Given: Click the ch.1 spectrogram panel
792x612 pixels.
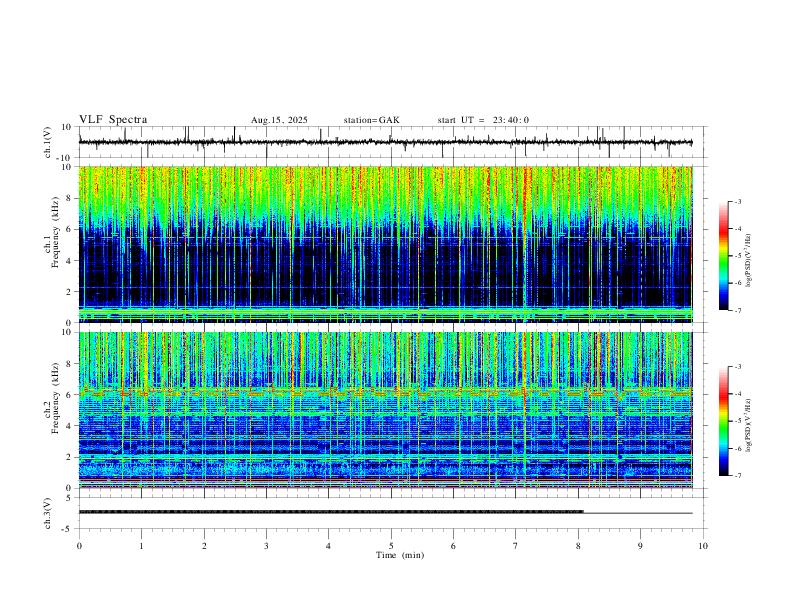Looking at the screenshot, I should 385,244.
